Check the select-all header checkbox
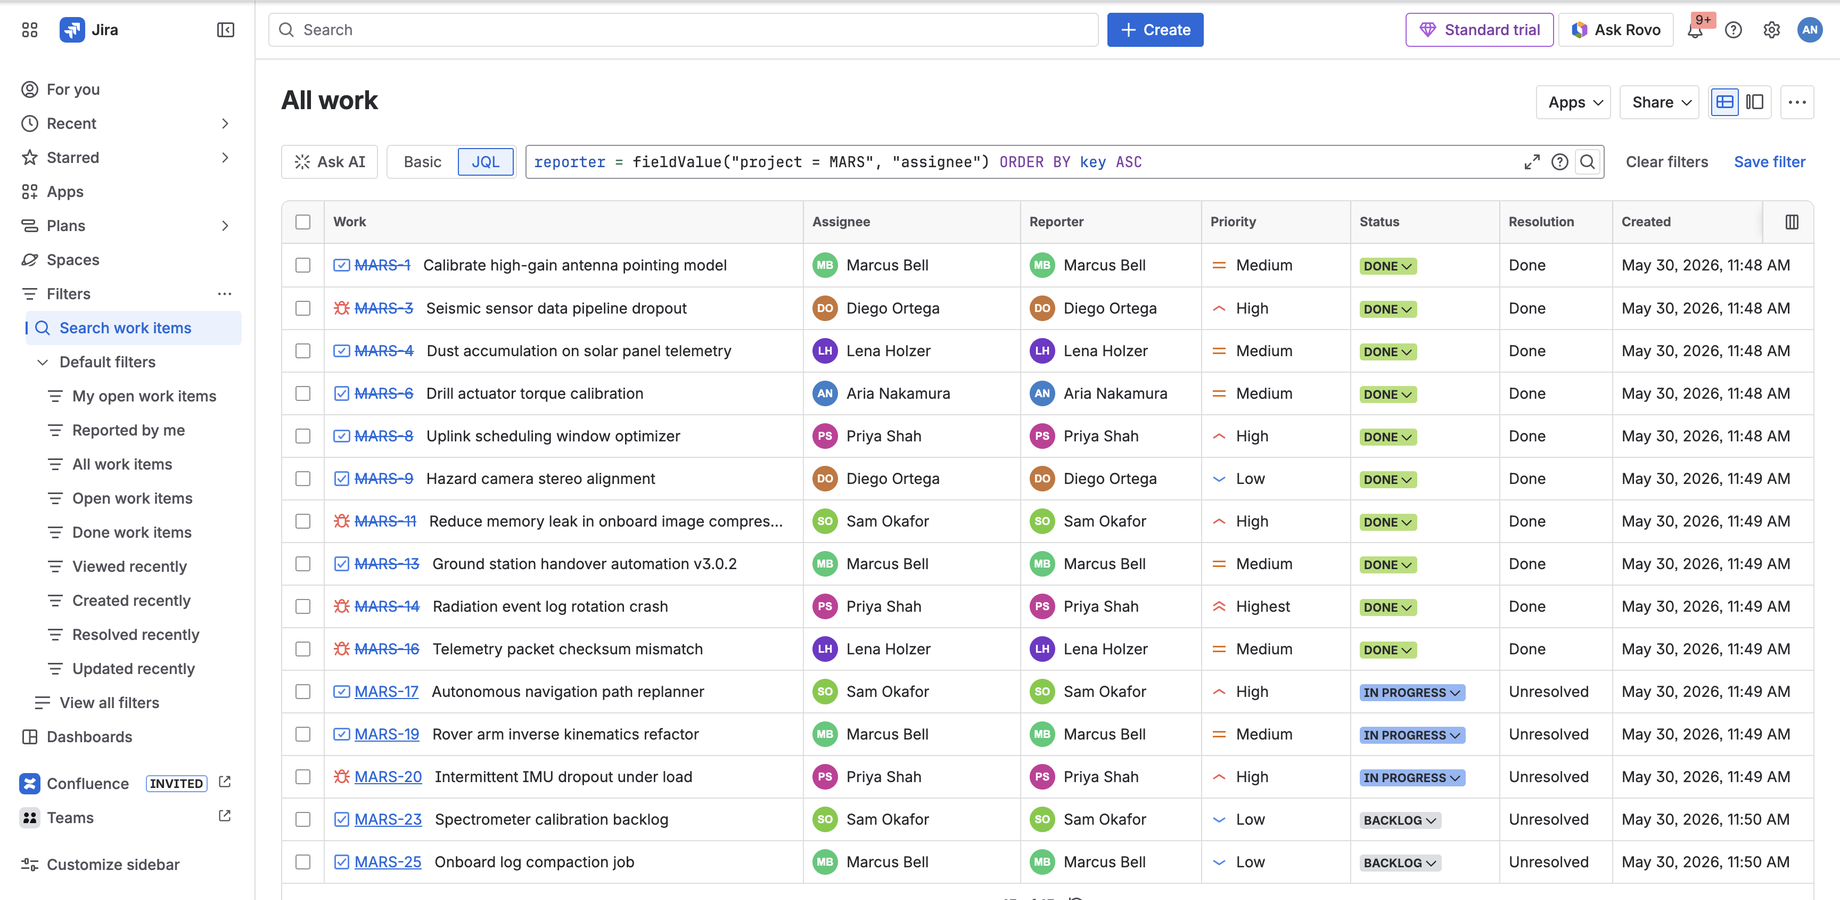Viewport: 1840px width, 900px height. [x=303, y=222]
